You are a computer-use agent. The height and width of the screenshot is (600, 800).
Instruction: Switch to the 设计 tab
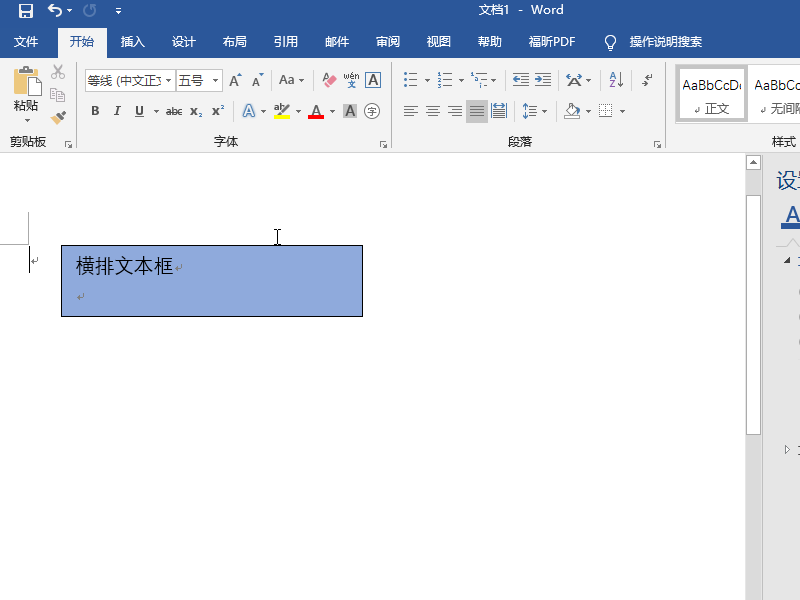[184, 42]
